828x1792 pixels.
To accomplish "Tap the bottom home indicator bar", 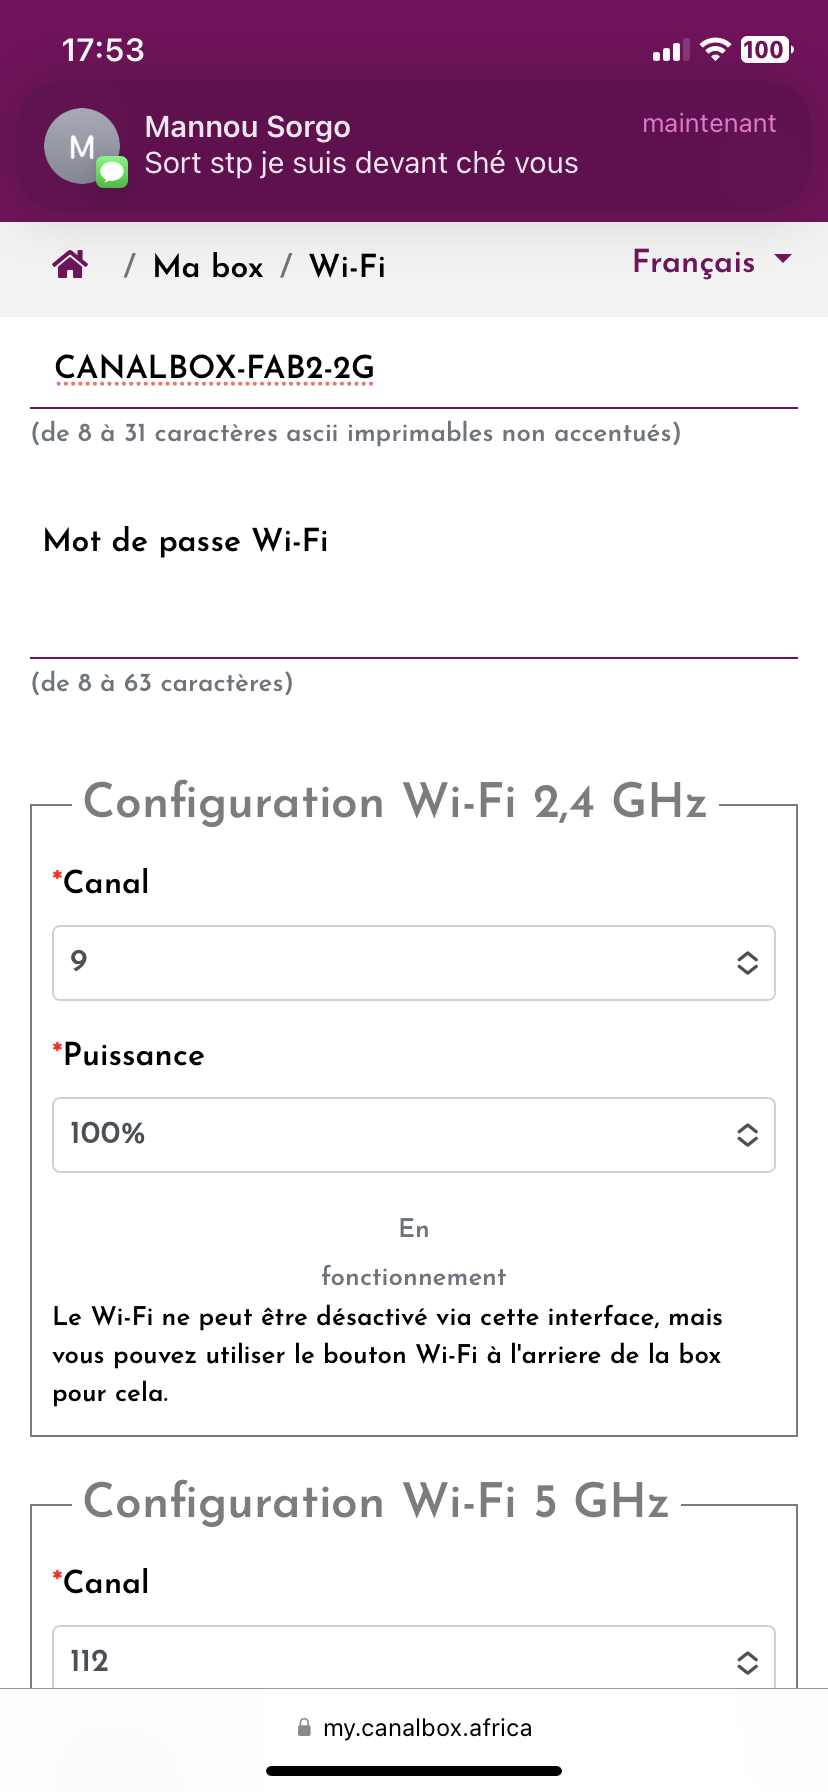I will pyautogui.click(x=413, y=1770).
